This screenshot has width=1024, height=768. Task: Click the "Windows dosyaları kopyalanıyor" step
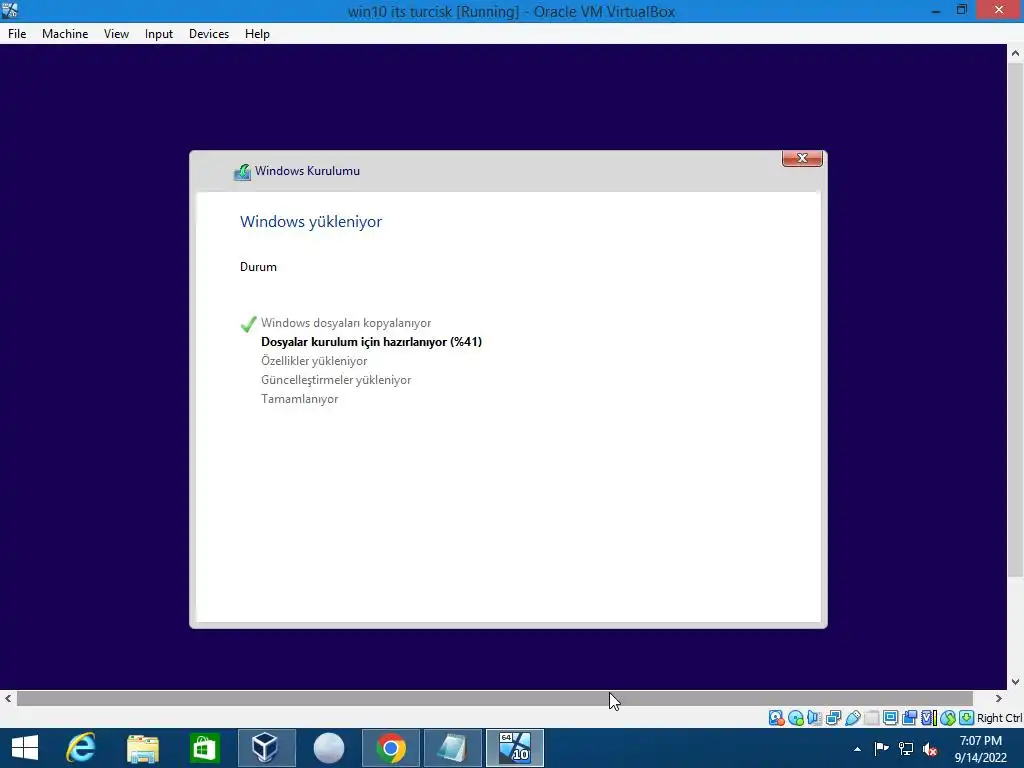pos(346,323)
